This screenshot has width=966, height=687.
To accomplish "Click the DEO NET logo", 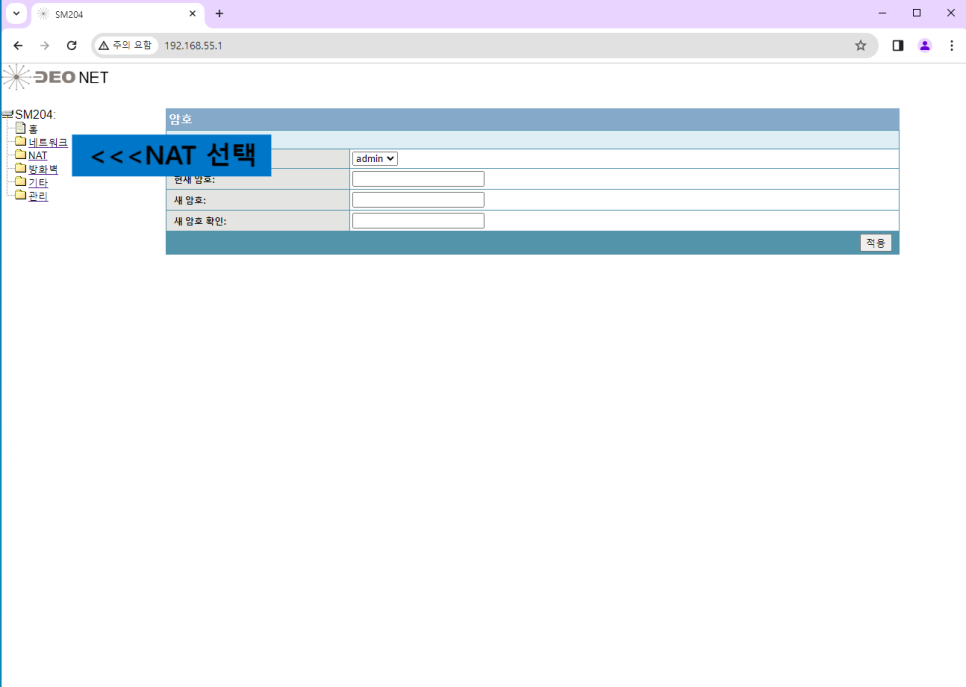I will point(55,78).
